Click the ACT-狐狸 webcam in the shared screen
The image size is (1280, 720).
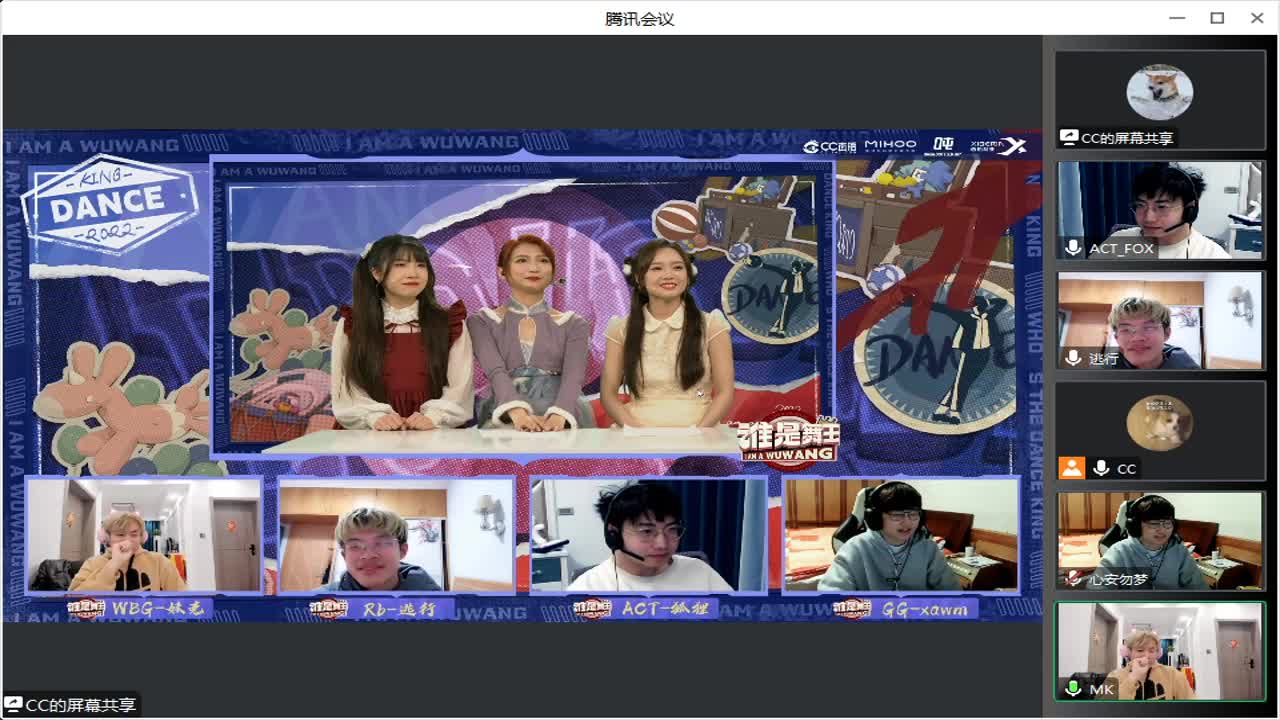(x=648, y=534)
